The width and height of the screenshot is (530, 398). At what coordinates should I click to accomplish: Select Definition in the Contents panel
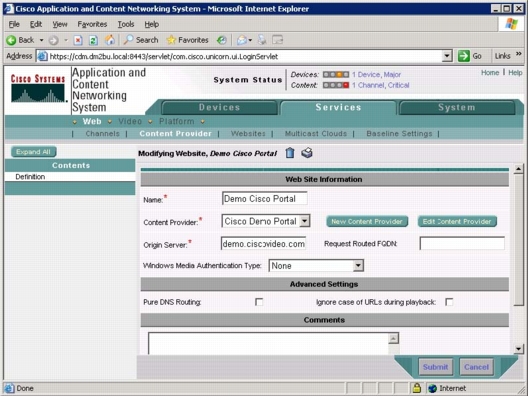pos(30,177)
